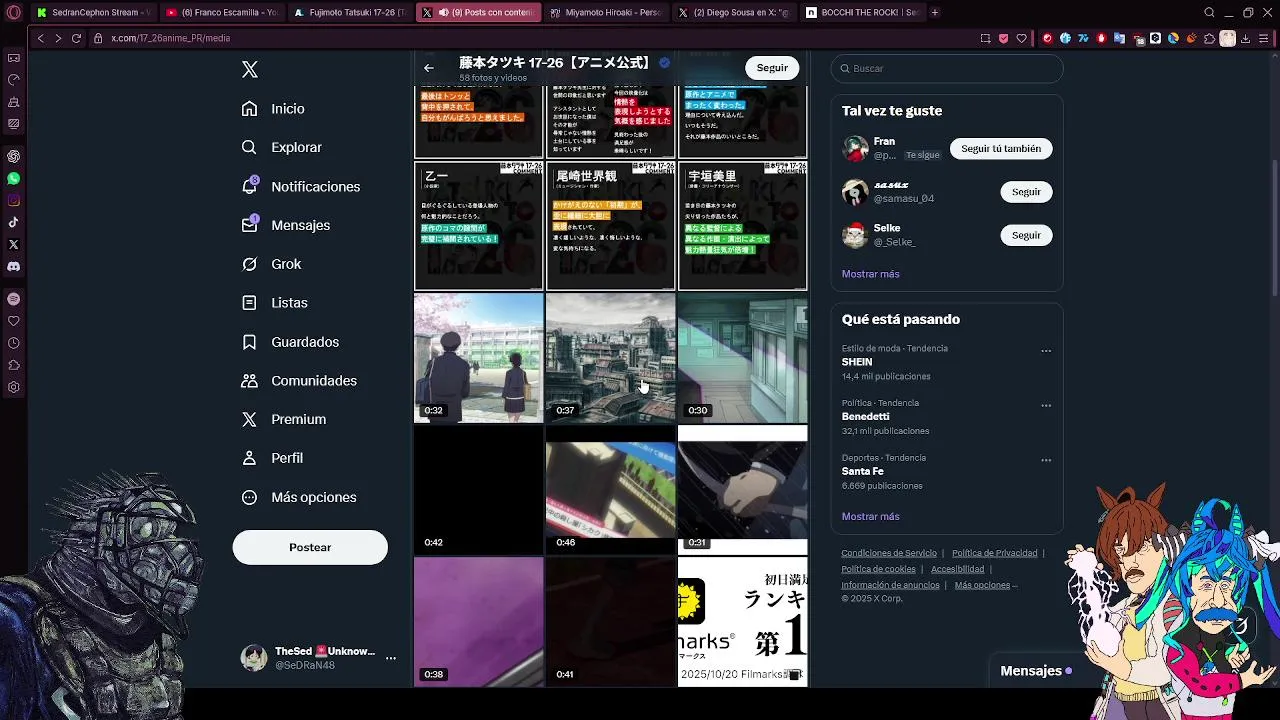
Task: Open Opera sidebar settings gear
Action: pyautogui.click(x=13, y=387)
